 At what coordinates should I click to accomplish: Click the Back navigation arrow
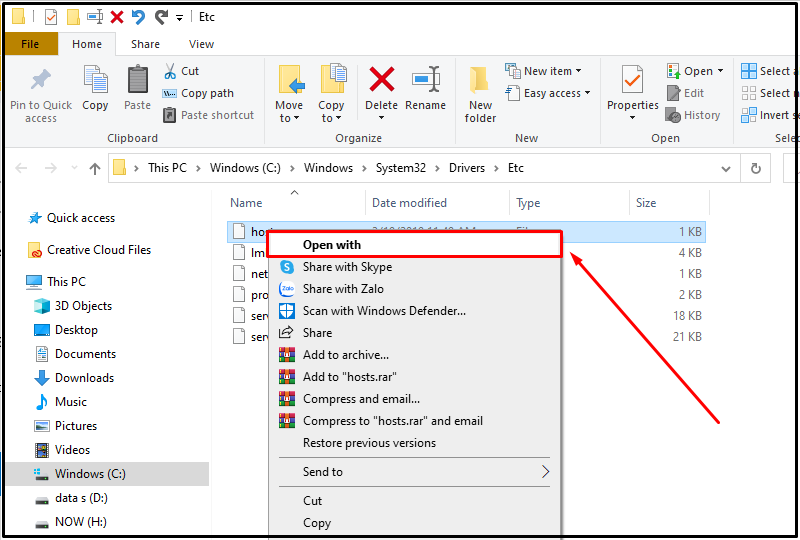click(21, 168)
